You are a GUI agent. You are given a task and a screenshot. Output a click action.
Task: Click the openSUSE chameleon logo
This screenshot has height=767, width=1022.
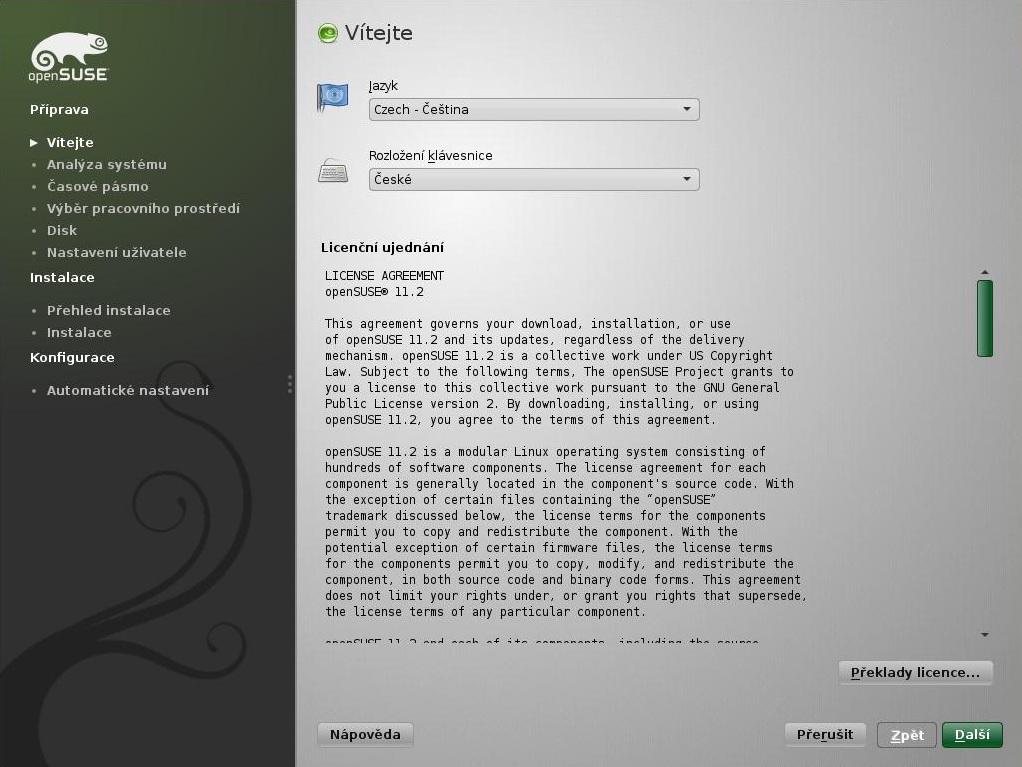coord(68,57)
